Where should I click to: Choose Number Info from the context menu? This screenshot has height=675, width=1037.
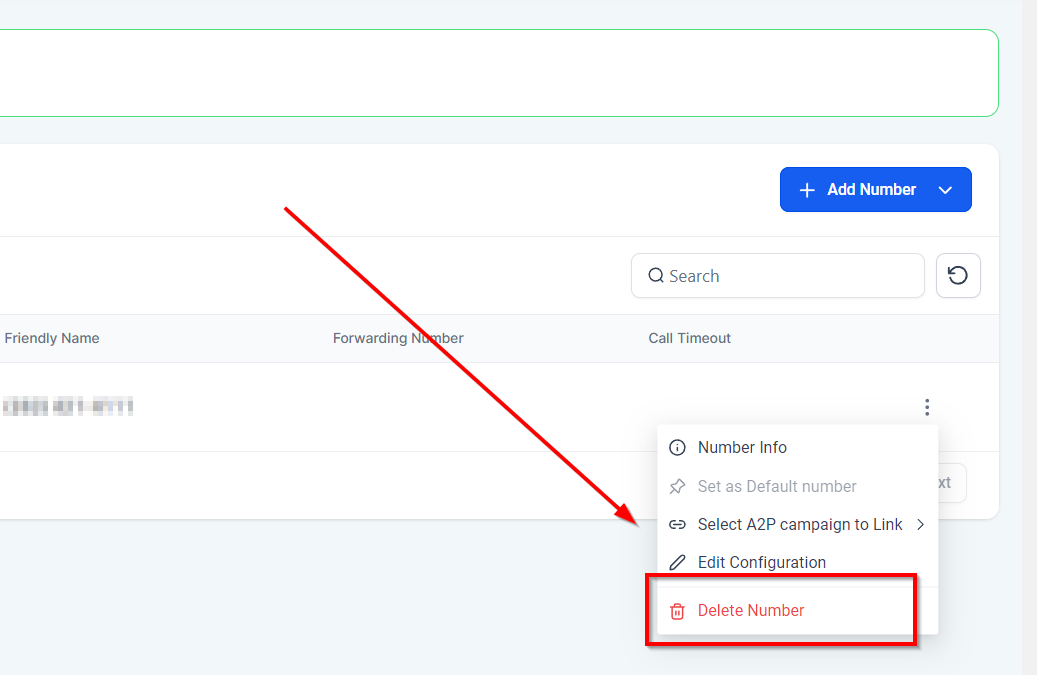pyautogui.click(x=742, y=448)
